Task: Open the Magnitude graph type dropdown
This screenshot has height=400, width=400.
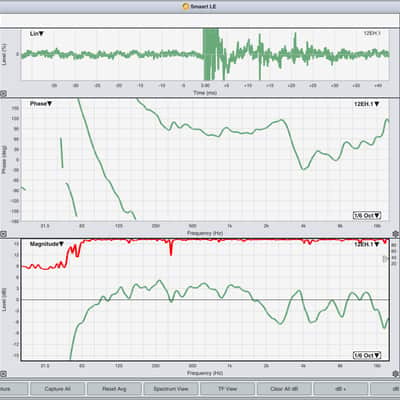Action: click(x=47, y=244)
